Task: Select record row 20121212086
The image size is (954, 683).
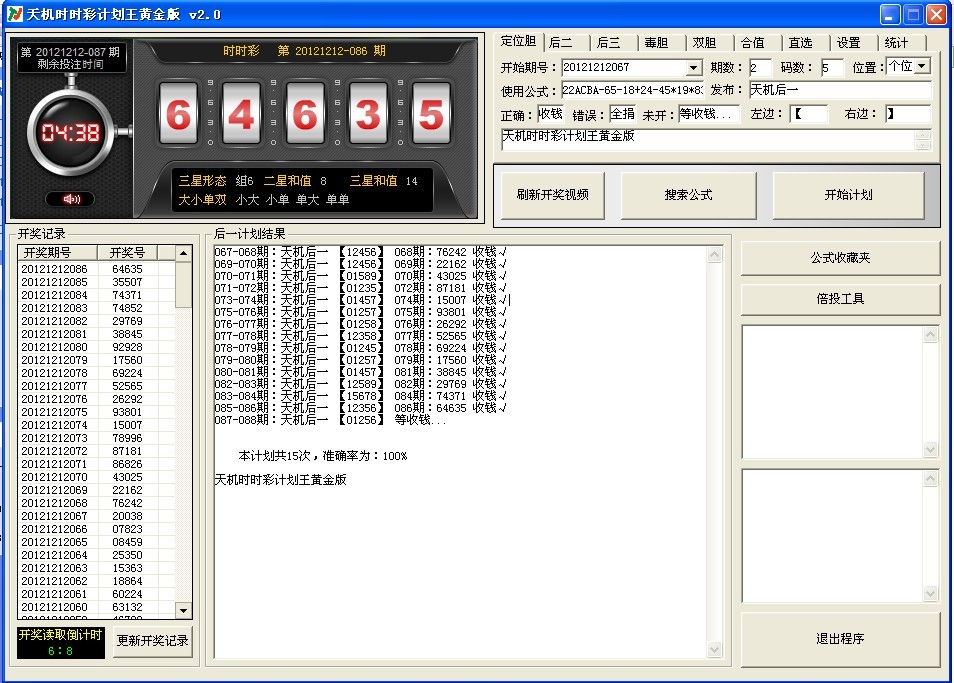Action: pos(97,269)
